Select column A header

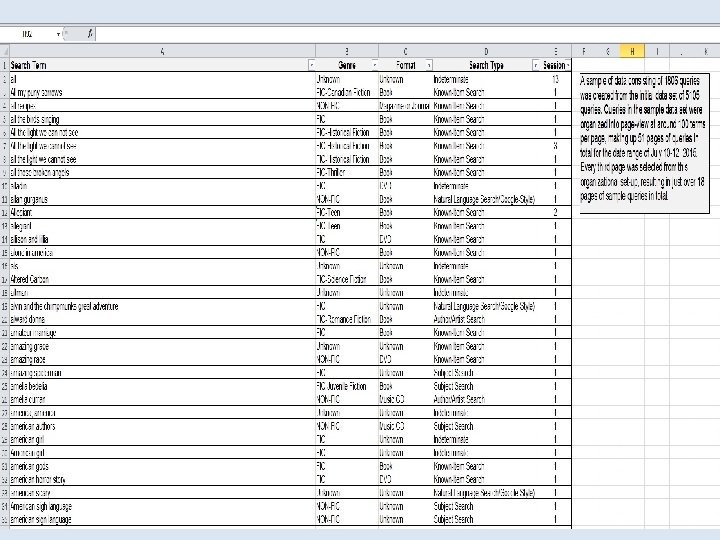click(x=163, y=51)
